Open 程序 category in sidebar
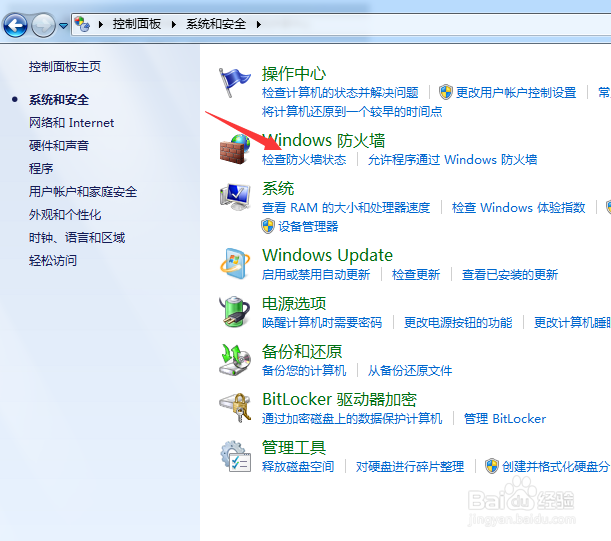The width and height of the screenshot is (611, 541). [x=41, y=169]
